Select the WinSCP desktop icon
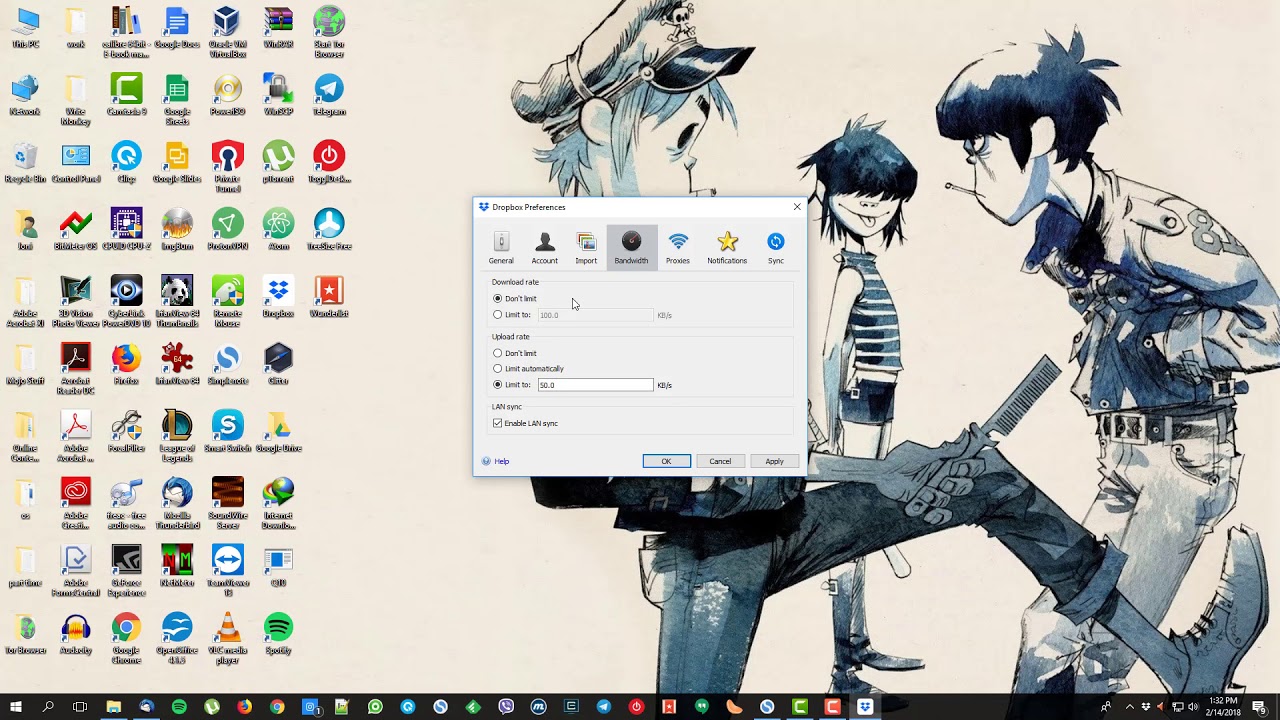The width and height of the screenshot is (1280, 720). click(x=278, y=96)
